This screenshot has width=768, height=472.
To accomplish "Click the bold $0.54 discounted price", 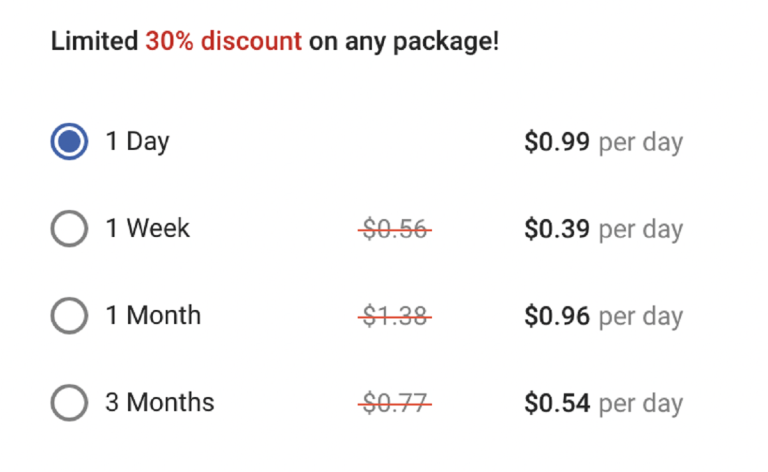I will [x=557, y=404].
